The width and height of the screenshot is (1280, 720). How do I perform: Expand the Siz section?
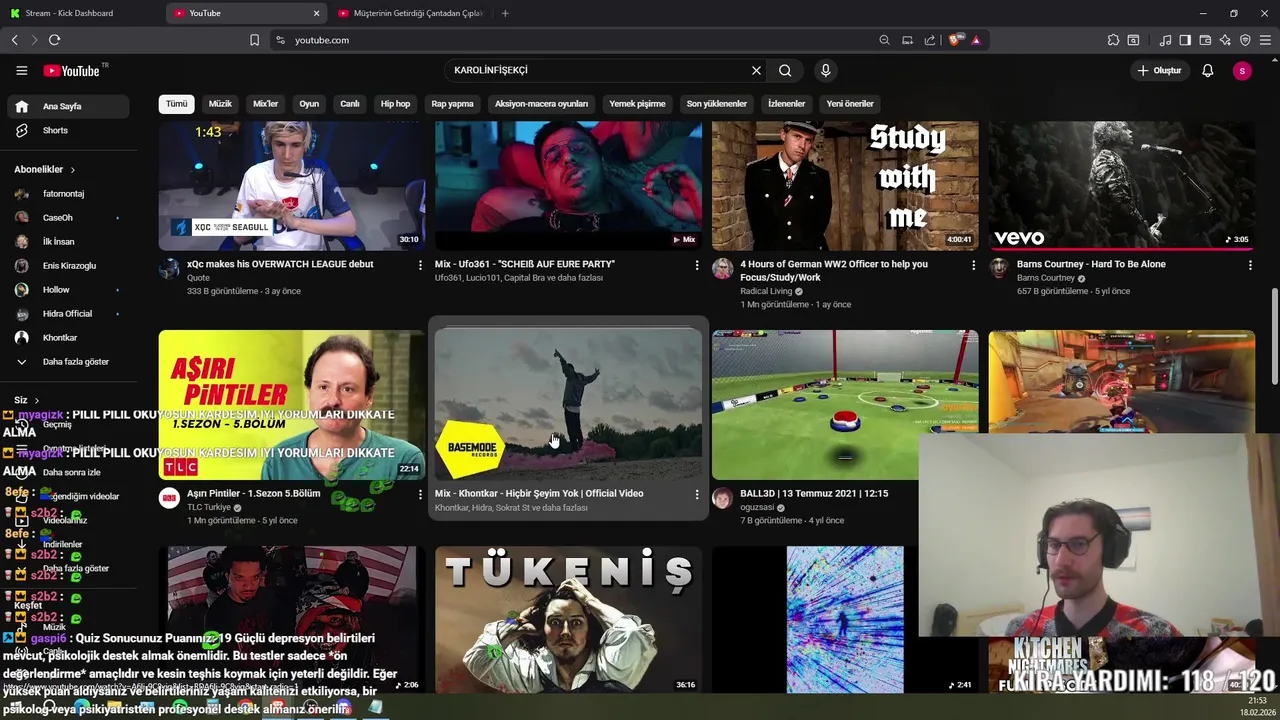tap(27, 400)
